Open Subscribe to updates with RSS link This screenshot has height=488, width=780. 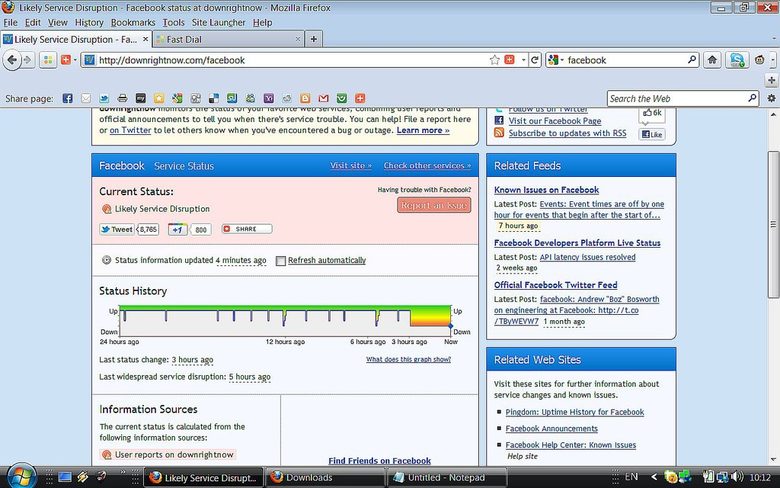pyautogui.click(x=567, y=133)
